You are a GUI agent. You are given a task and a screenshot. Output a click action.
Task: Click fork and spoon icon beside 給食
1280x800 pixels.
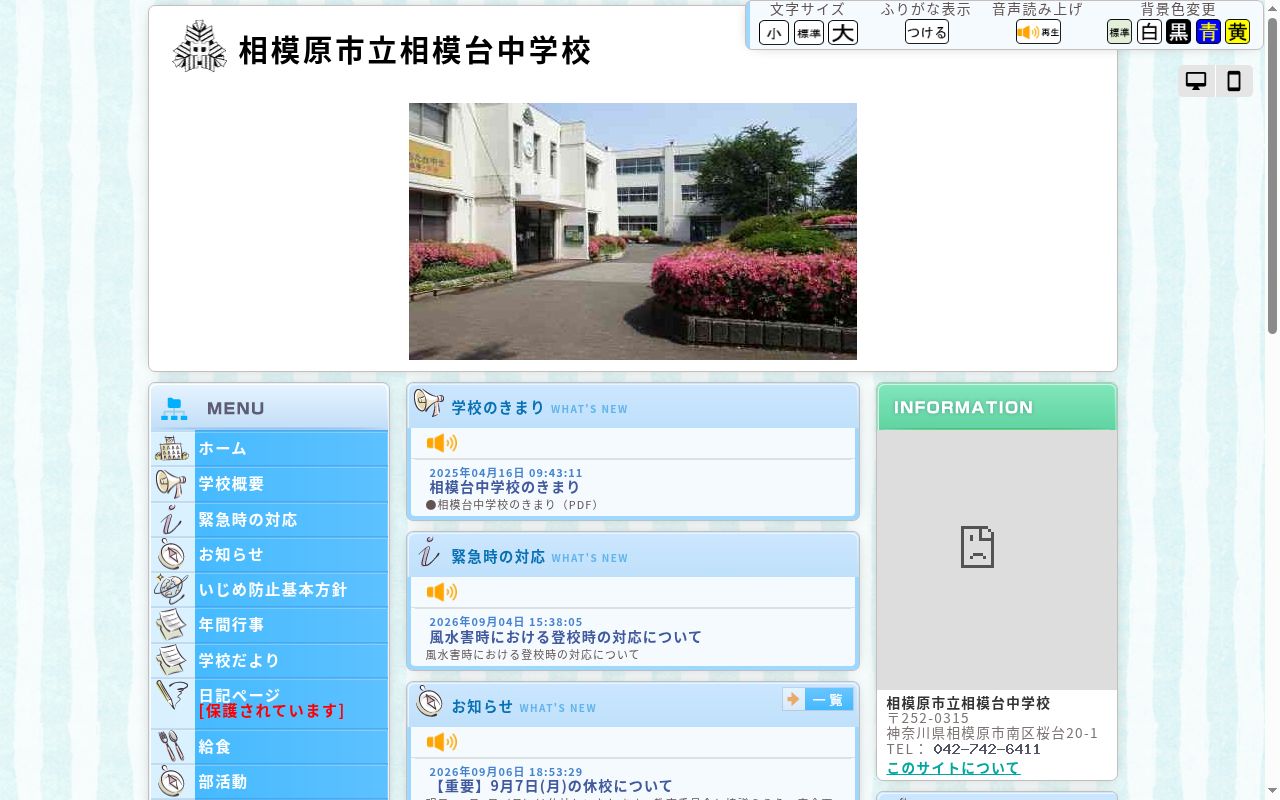(172, 746)
